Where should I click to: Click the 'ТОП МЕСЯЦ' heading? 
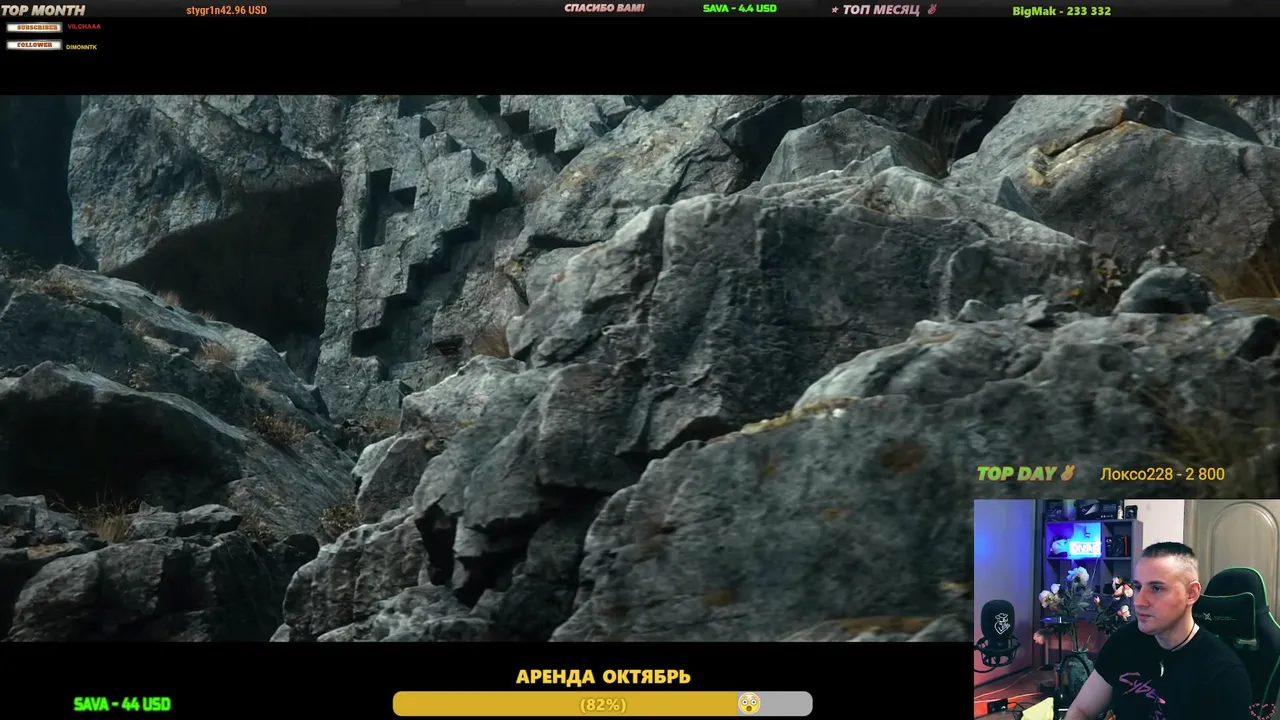(881, 10)
